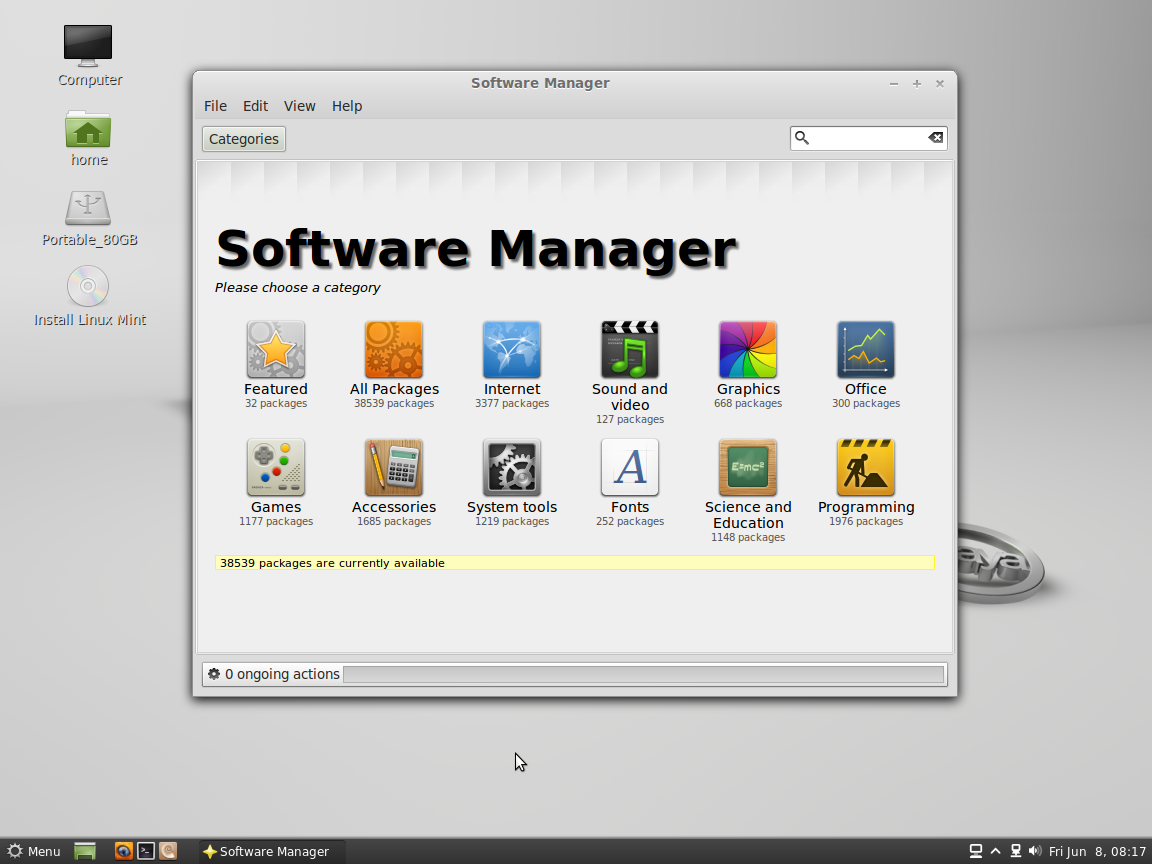The height and width of the screenshot is (864, 1152).
Task: Click the ongoing actions gear icon
Action: point(214,674)
